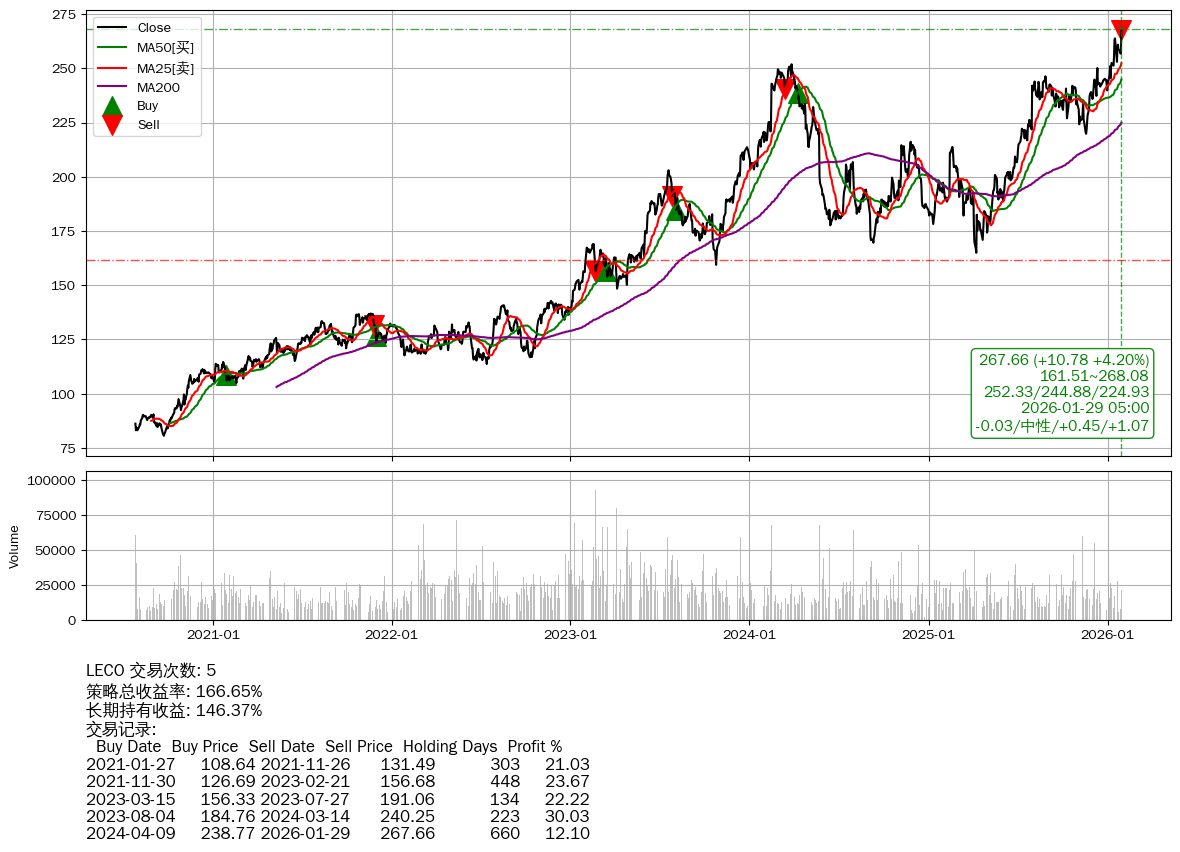Click the green buy marker near January 2021
The width and height of the screenshot is (1180, 852).
pyautogui.click(x=226, y=376)
